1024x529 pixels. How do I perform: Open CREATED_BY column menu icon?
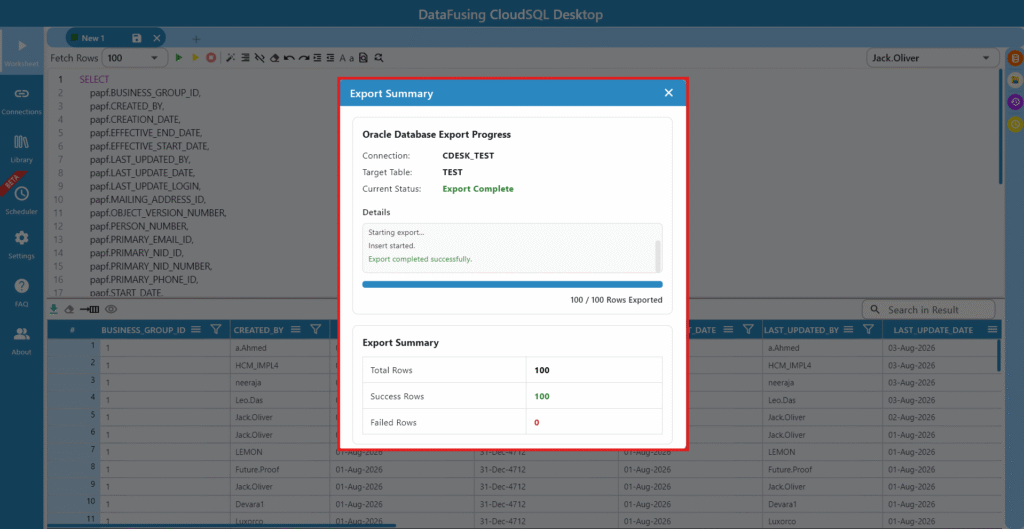(295, 330)
